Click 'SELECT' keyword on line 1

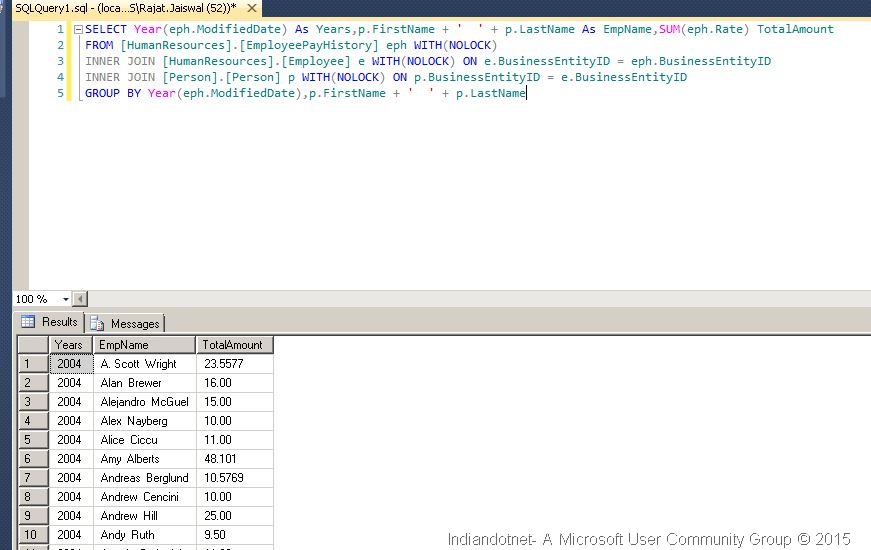pyautogui.click(x=106, y=29)
